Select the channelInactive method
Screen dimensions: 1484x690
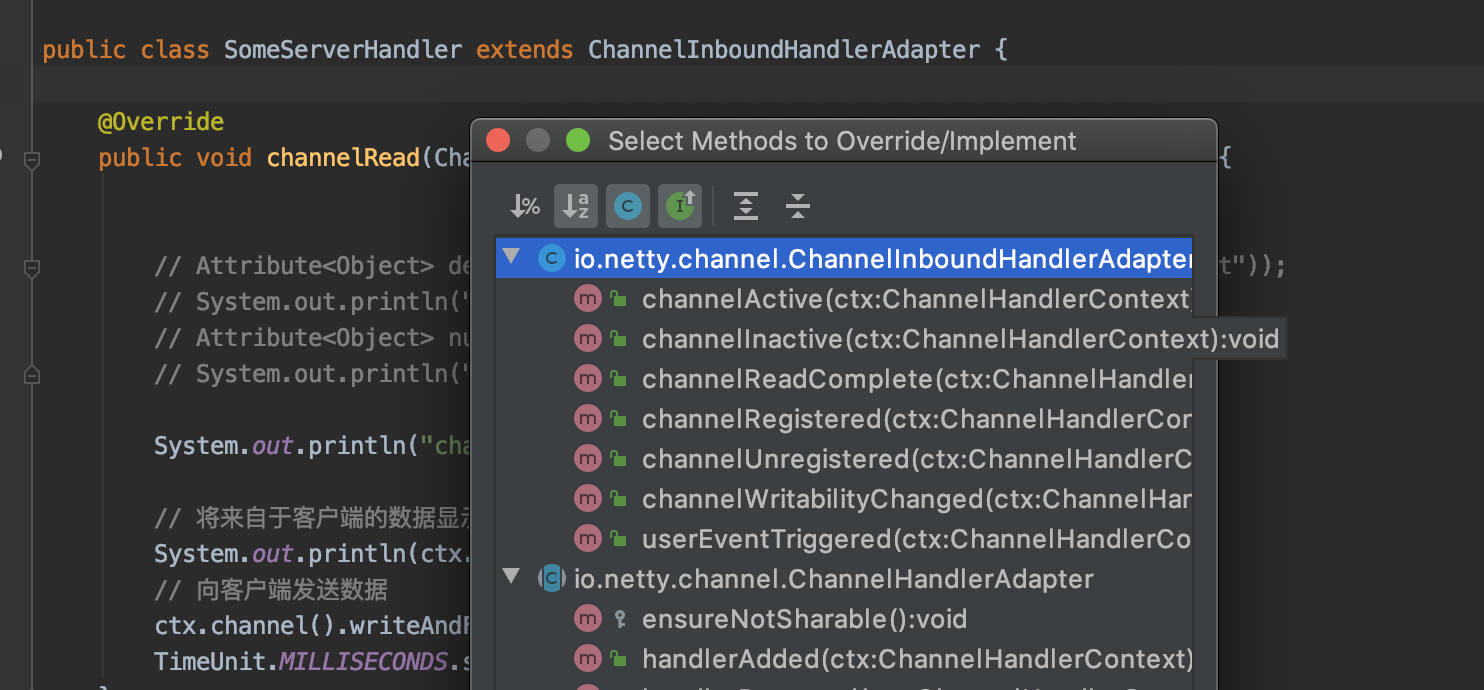tap(844, 339)
